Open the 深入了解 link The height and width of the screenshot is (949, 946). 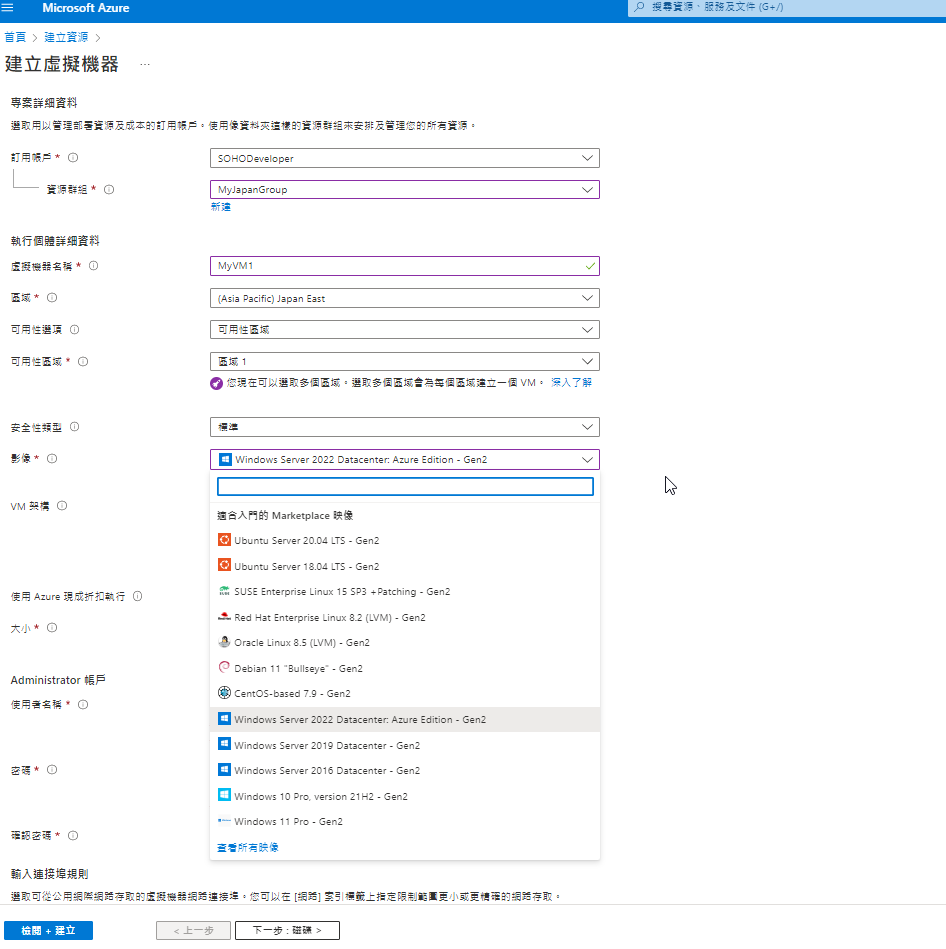[x=571, y=383]
